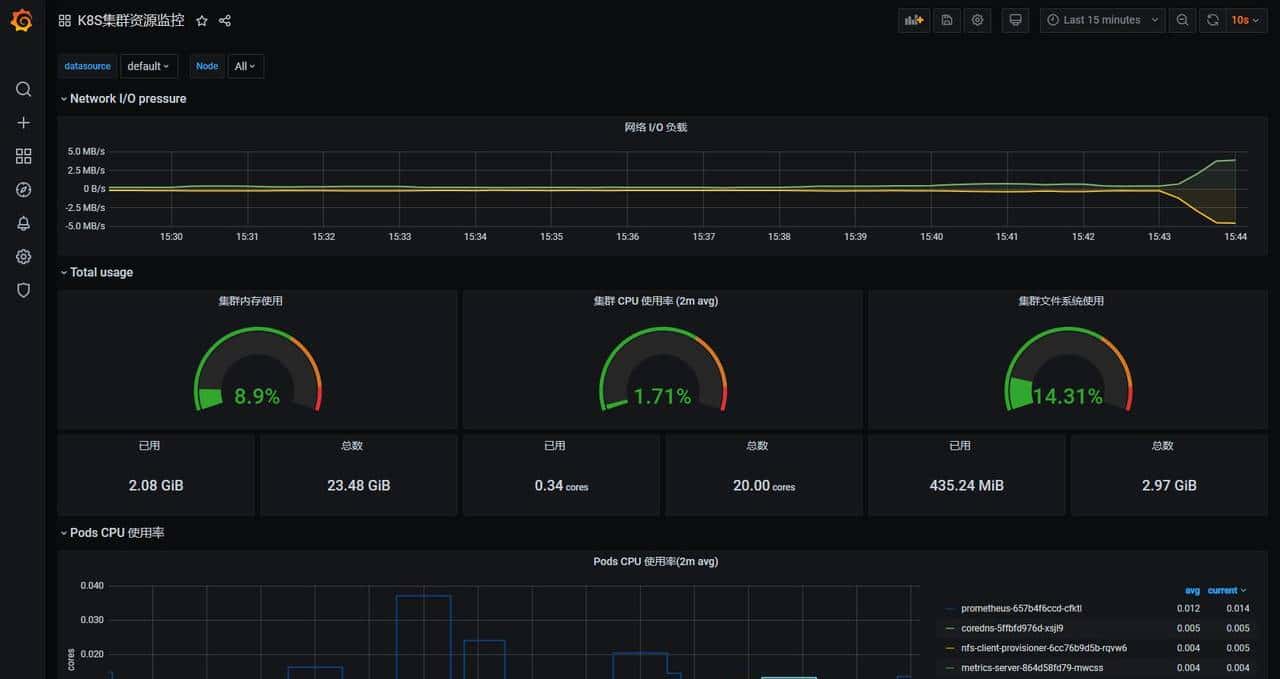Image resolution: width=1280 pixels, height=679 pixels.
Task: Save the dashboard with the save icon
Action: [946, 20]
